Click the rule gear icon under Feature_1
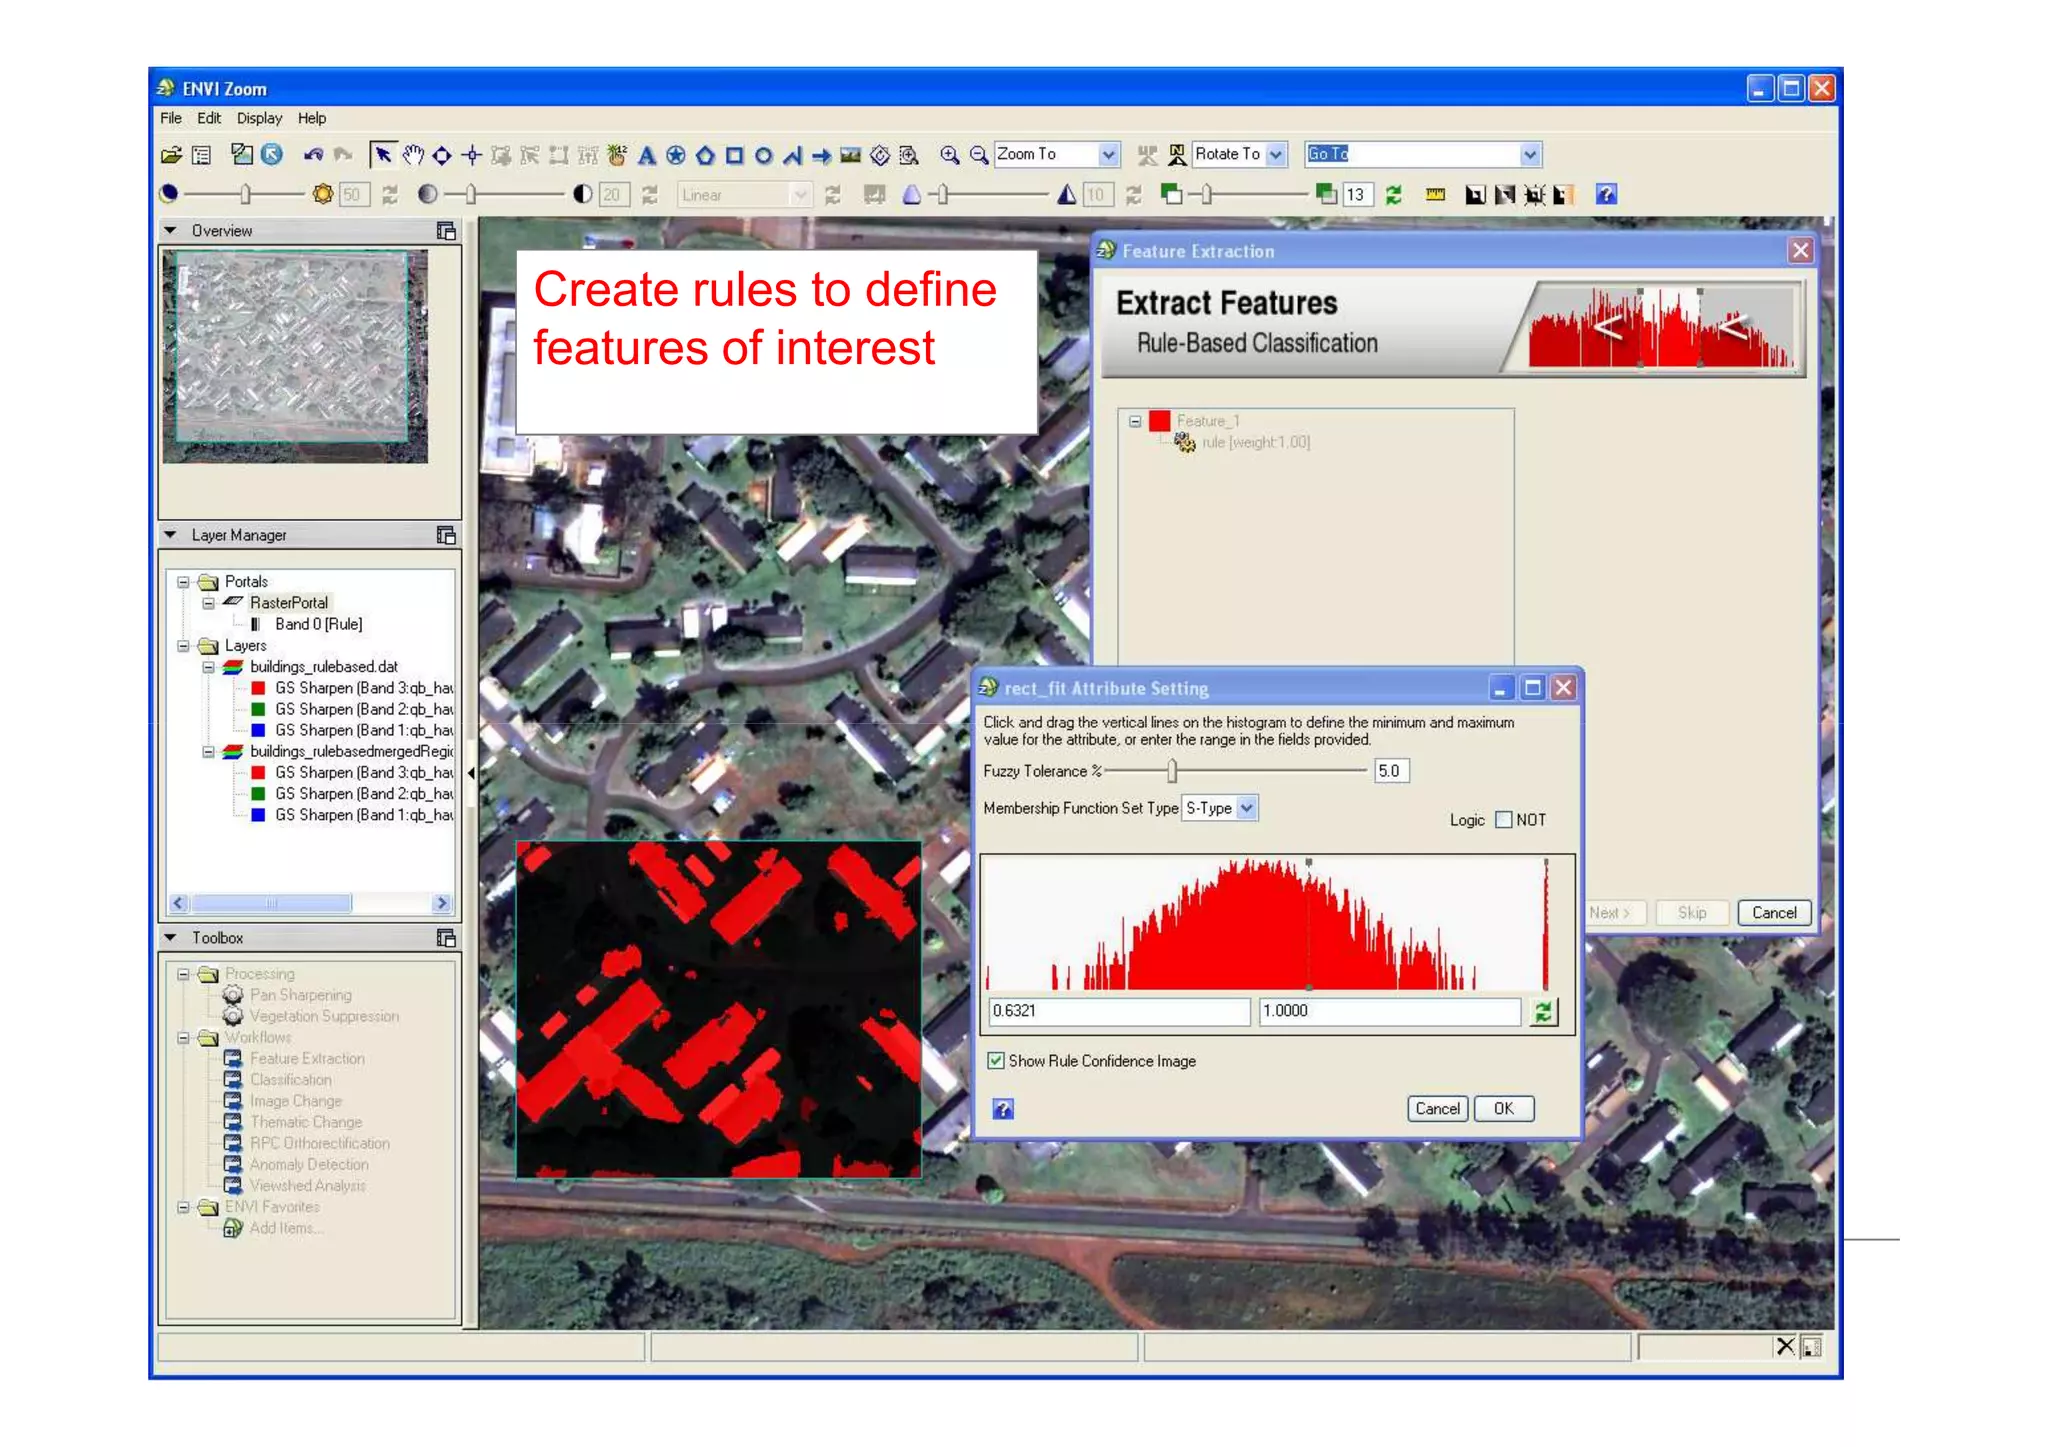Image resolution: width=2048 pixels, height=1447 pixels. 1185,442
